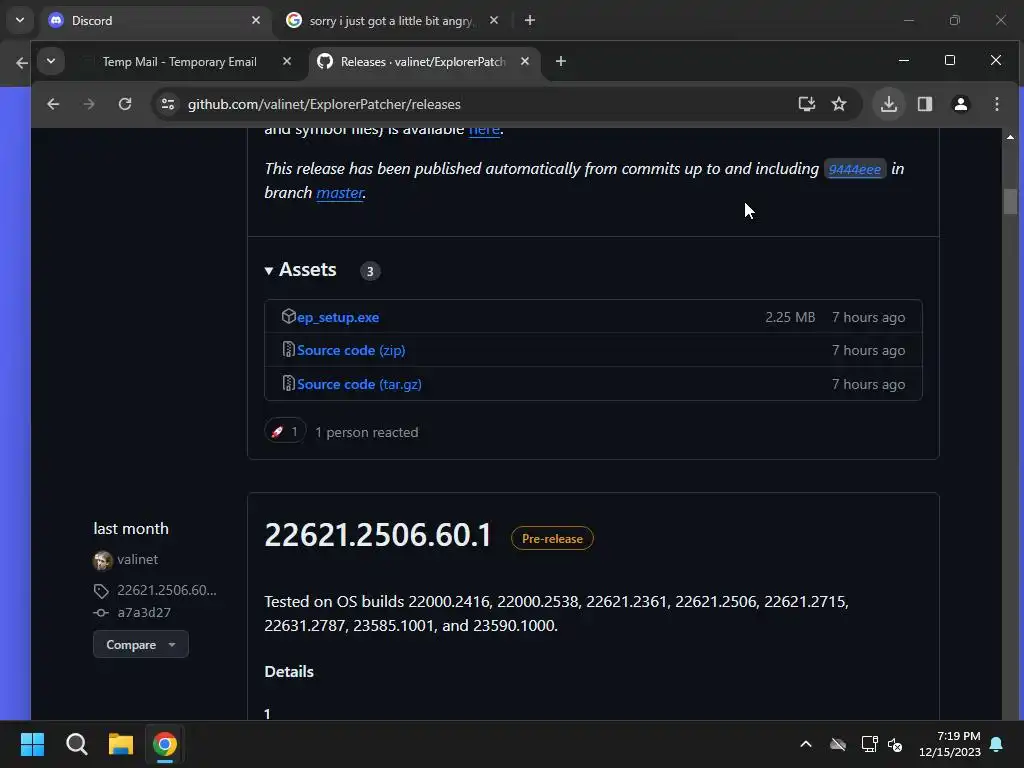
Task: Open the Chrome three-dot menu
Action: tap(997, 104)
